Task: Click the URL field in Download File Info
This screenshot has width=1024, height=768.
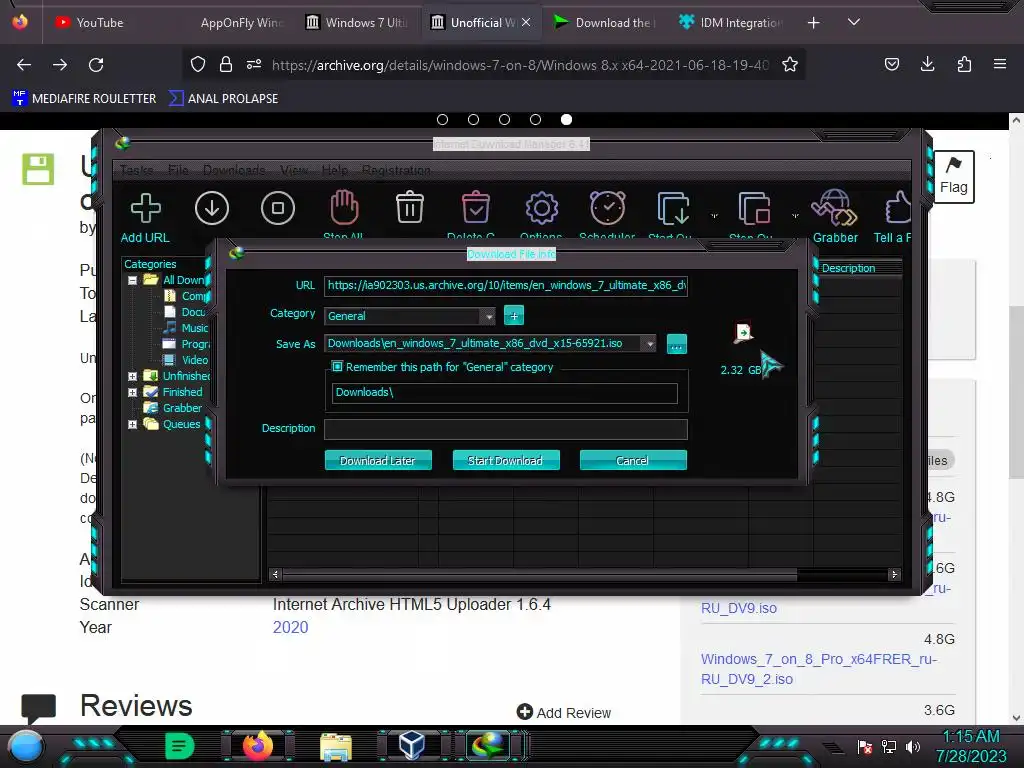Action: pyautogui.click(x=505, y=286)
